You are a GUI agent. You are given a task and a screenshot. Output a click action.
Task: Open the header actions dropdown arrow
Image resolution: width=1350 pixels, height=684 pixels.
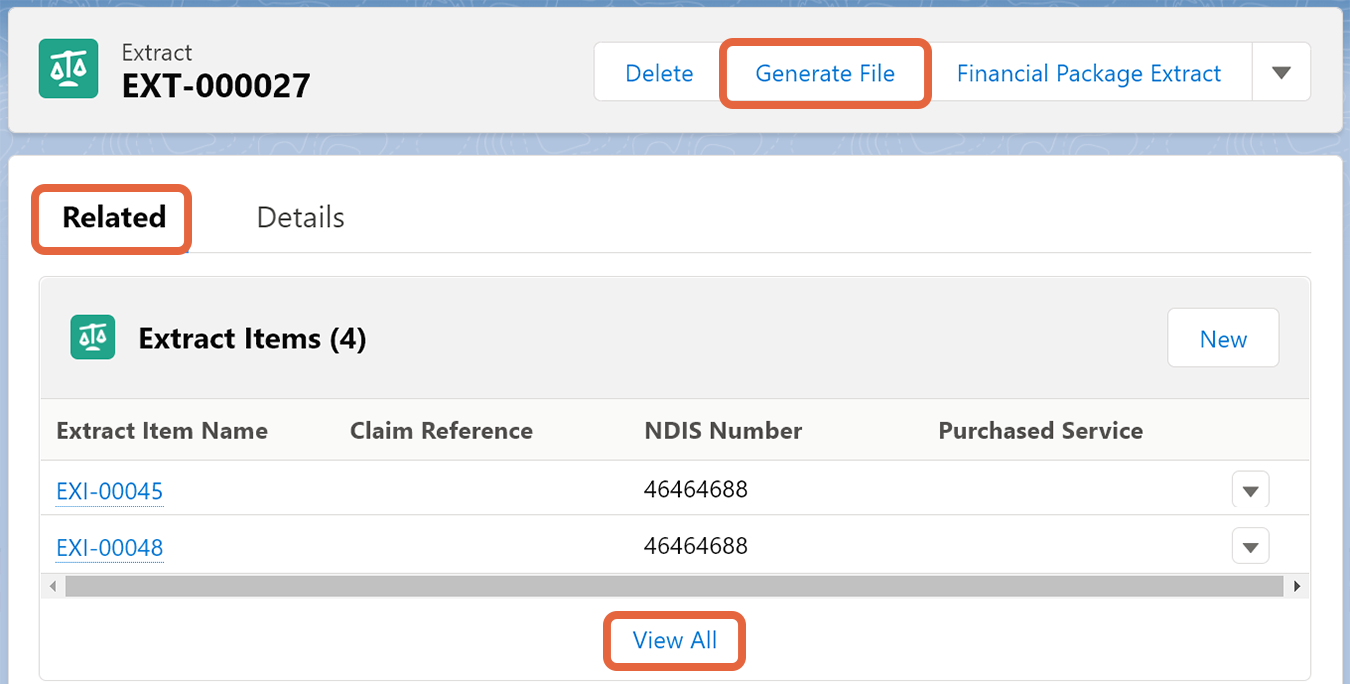(x=1281, y=72)
